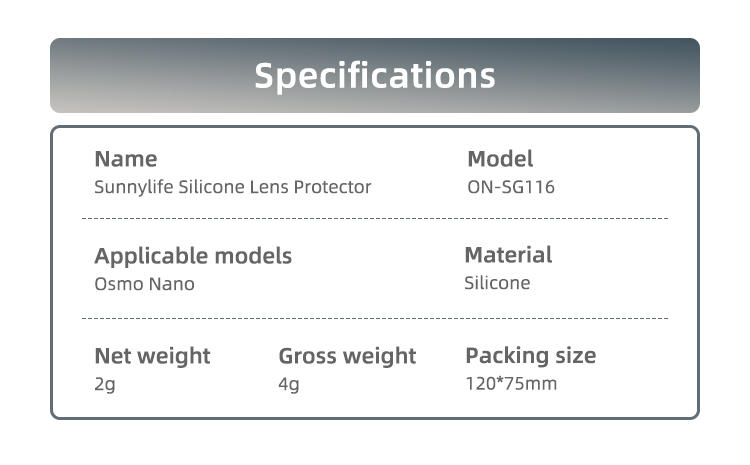
Task: Select the Applicable models label
Action: pyautogui.click(x=193, y=255)
